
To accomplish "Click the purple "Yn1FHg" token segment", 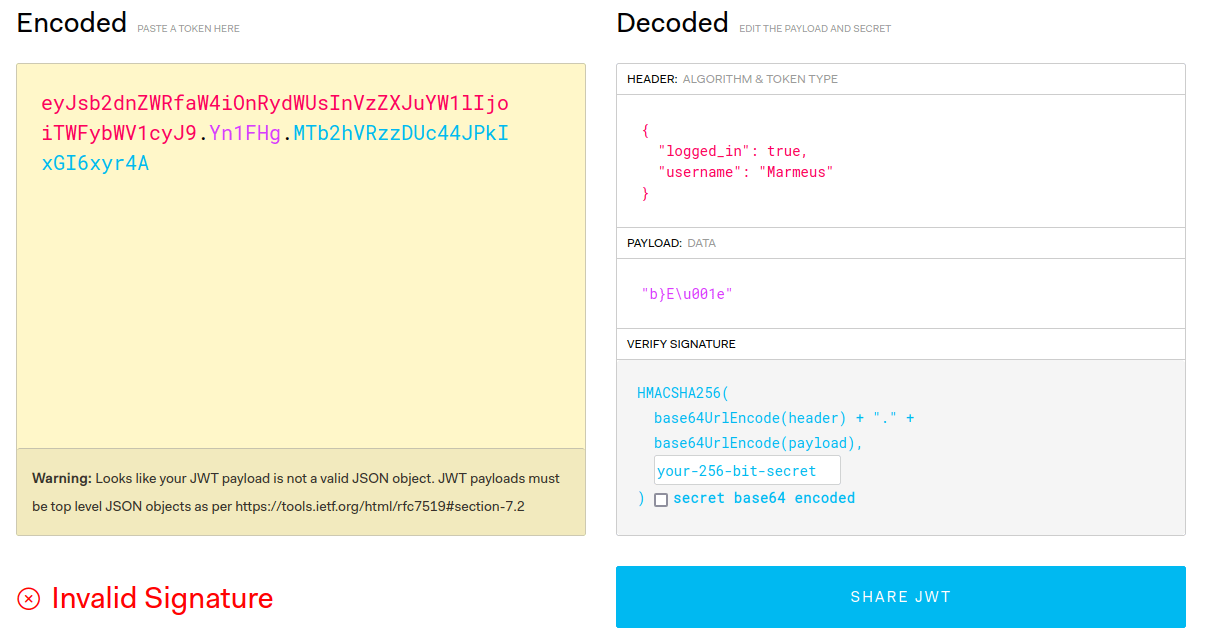I will 245,133.
